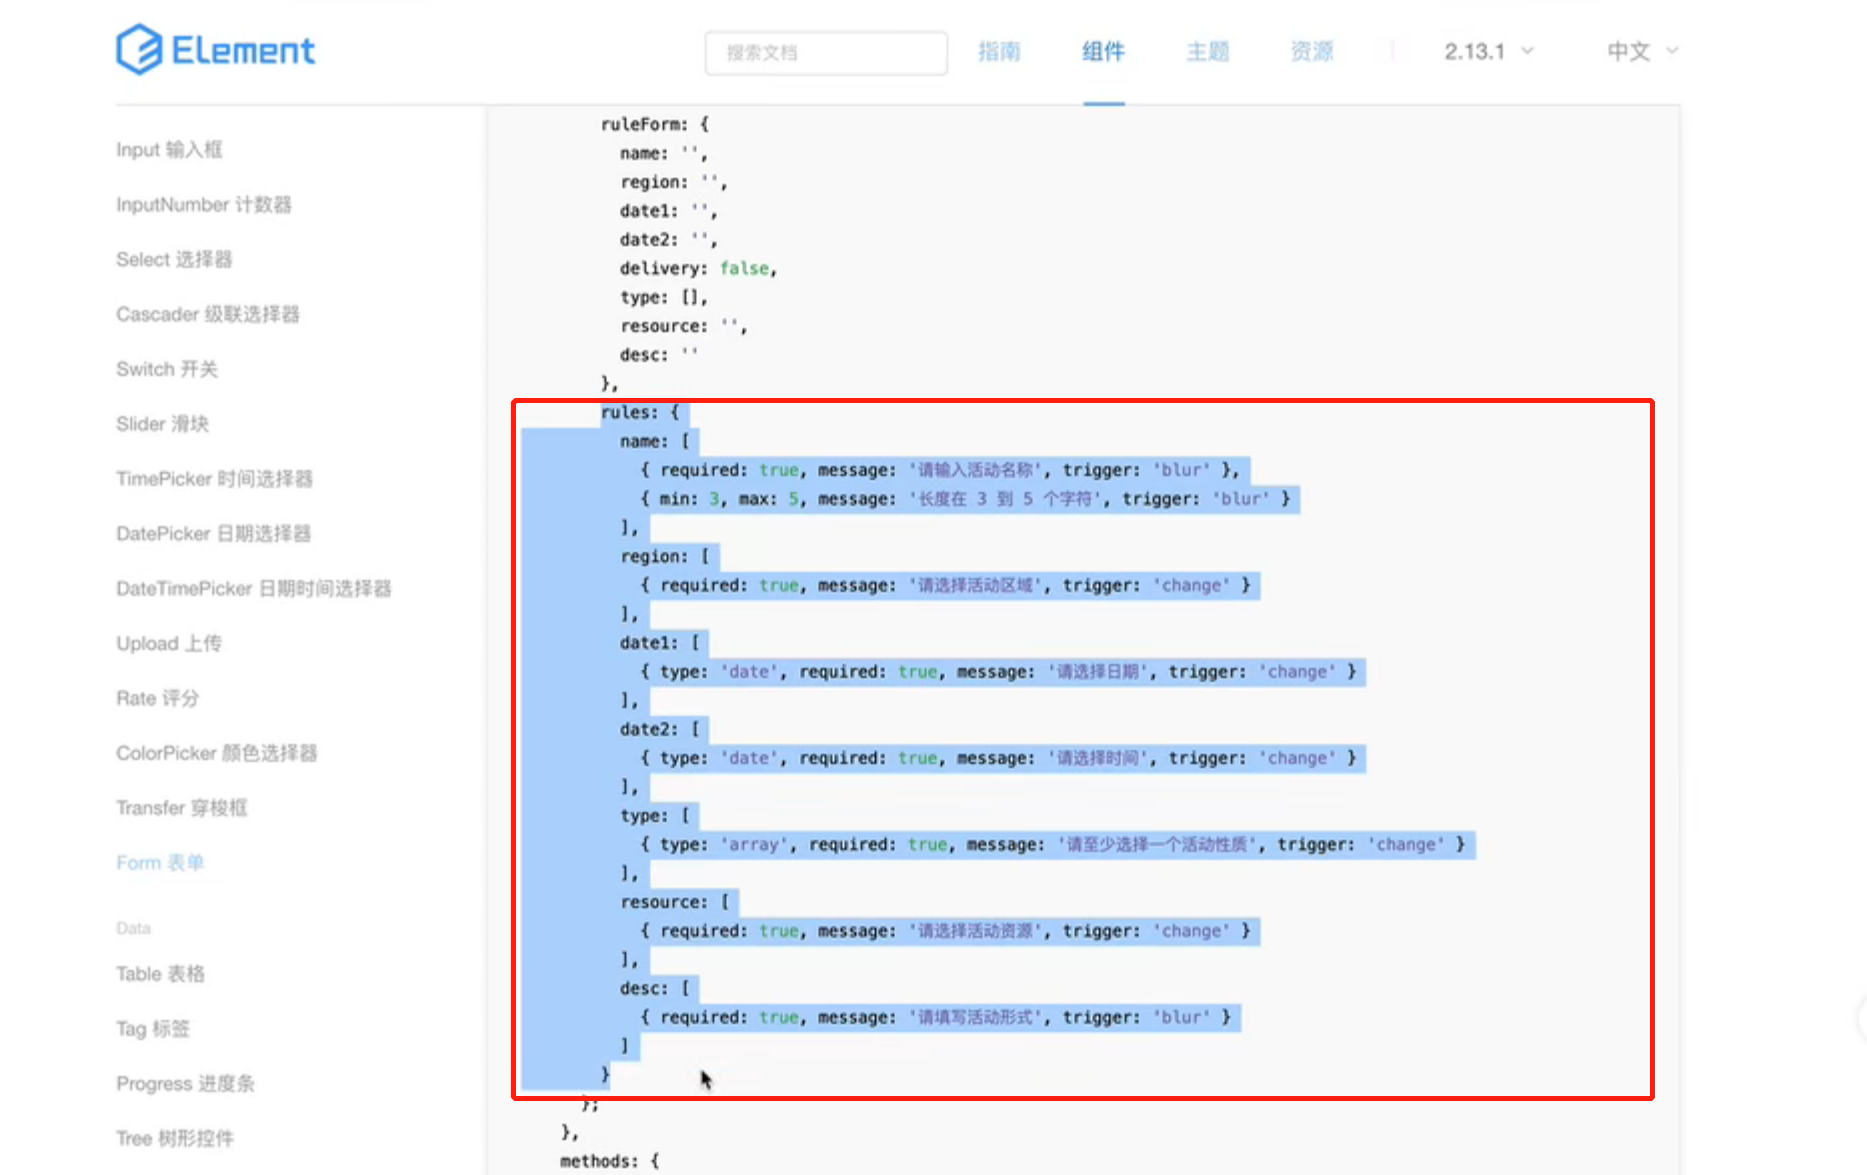Expand the 2.13.1 version dropdown
Image resolution: width=1867 pixels, height=1175 pixels.
pyautogui.click(x=1488, y=51)
